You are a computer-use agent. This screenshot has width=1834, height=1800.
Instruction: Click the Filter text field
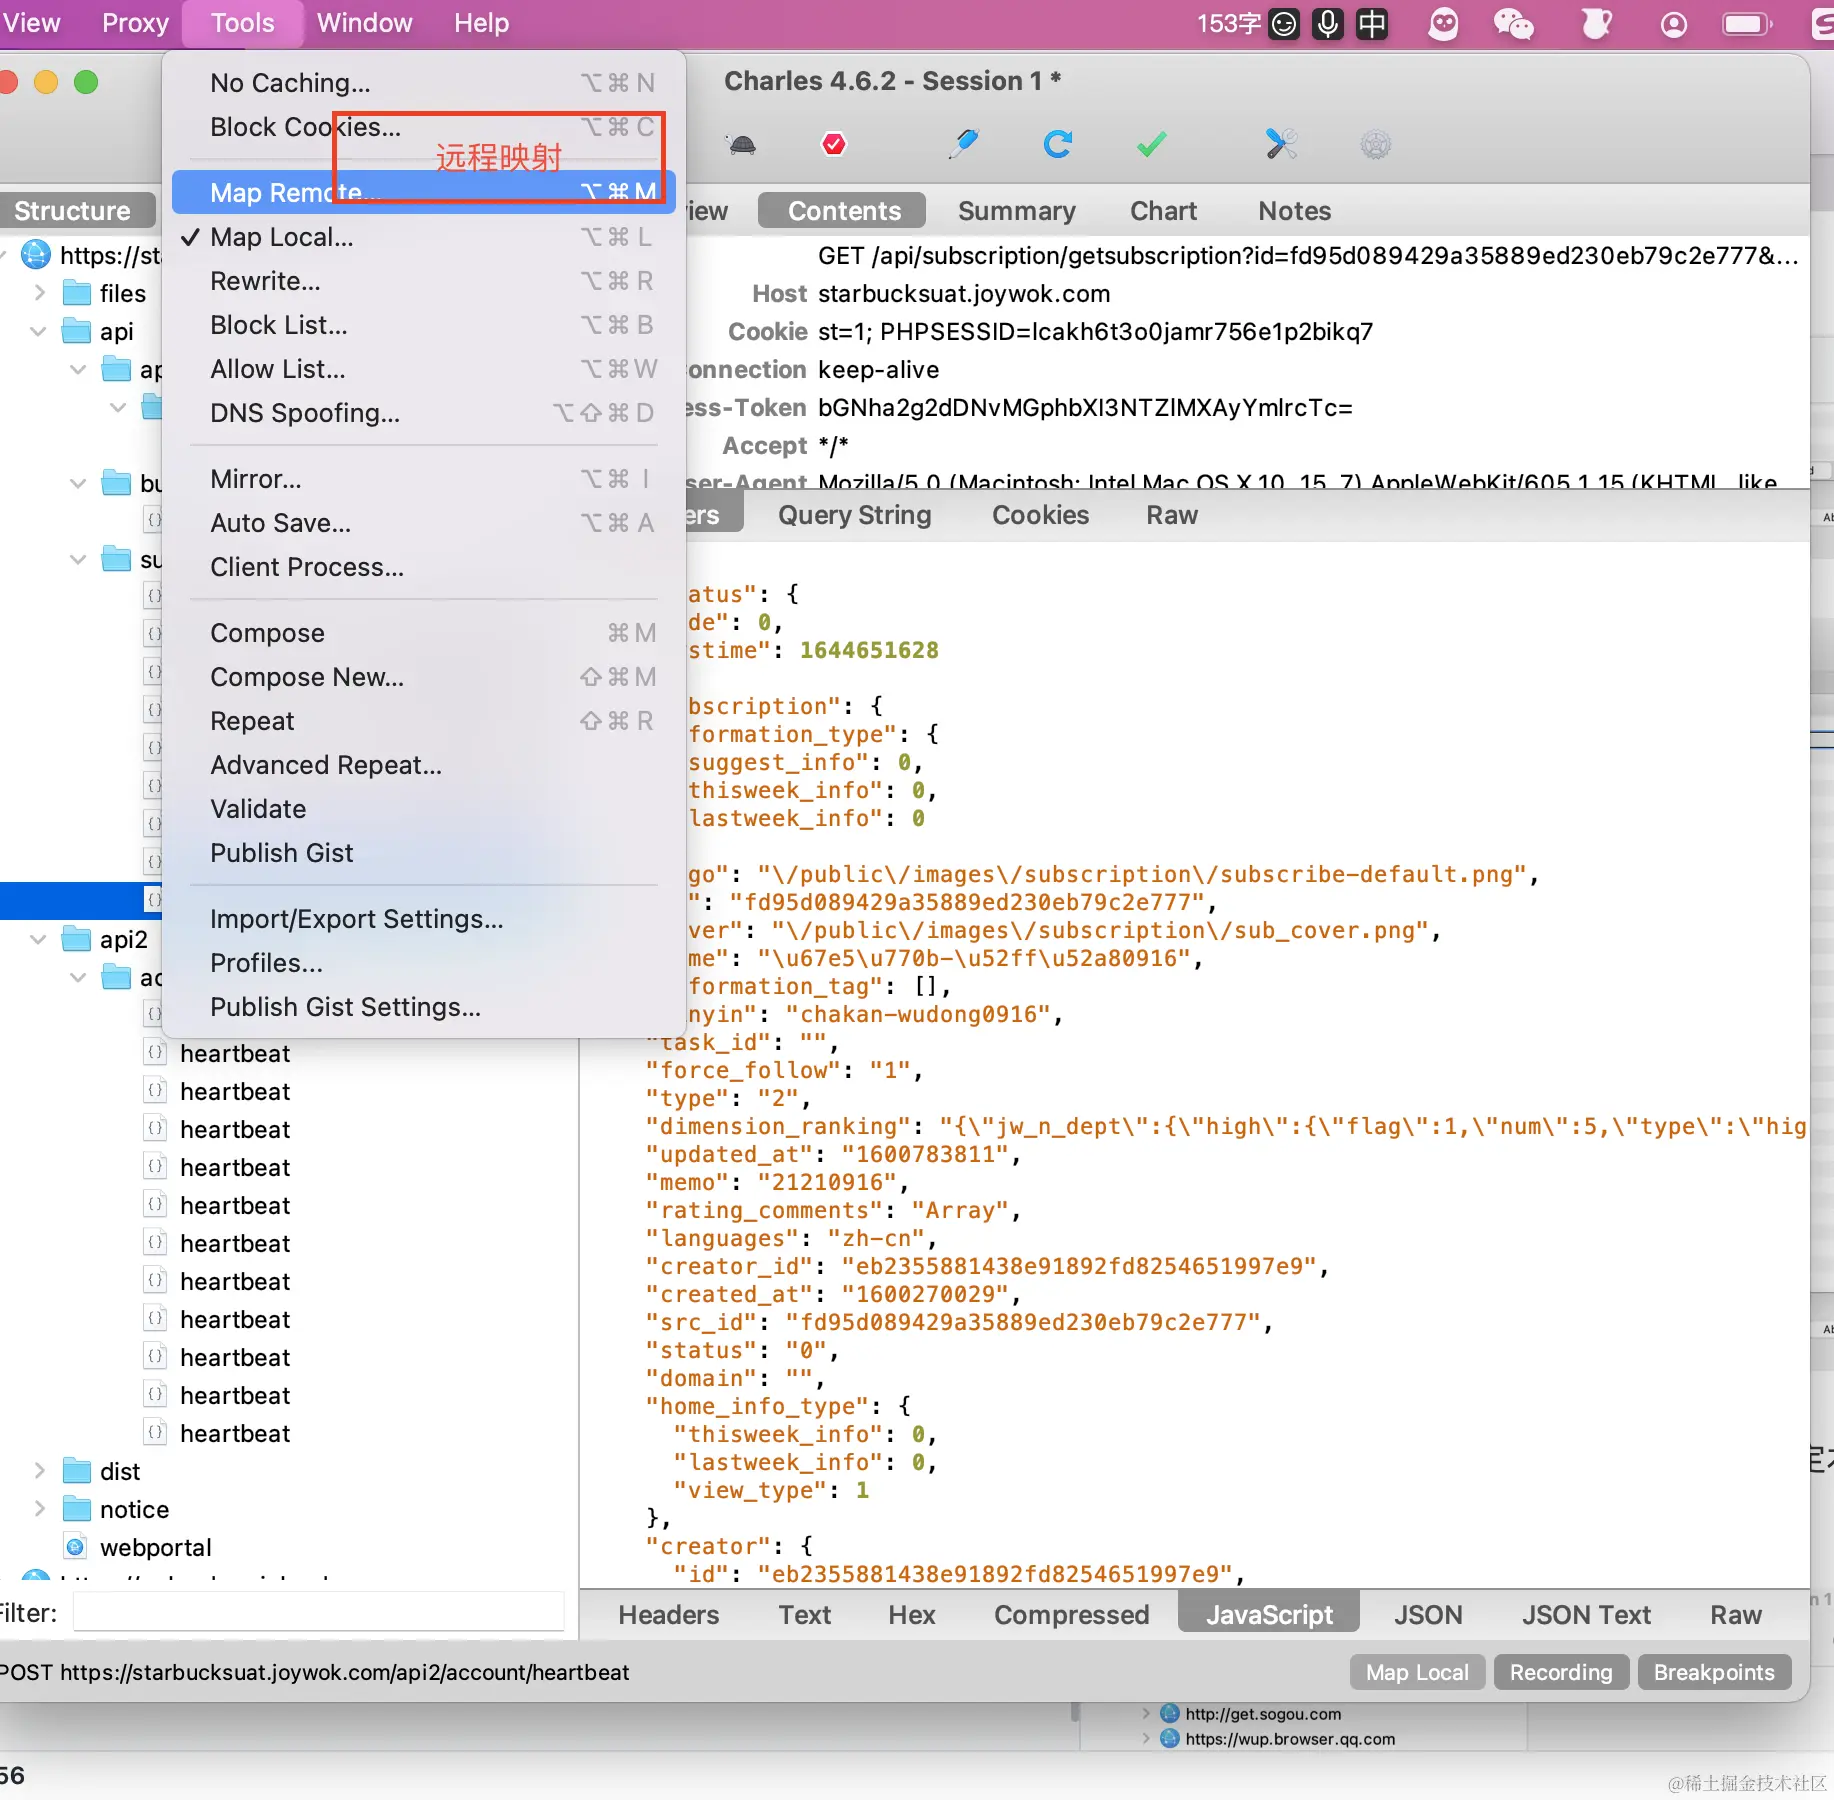click(319, 1613)
